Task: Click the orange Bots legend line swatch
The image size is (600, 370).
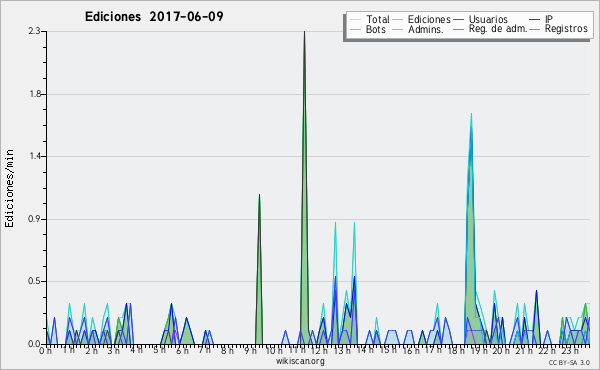Action: tap(355, 29)
